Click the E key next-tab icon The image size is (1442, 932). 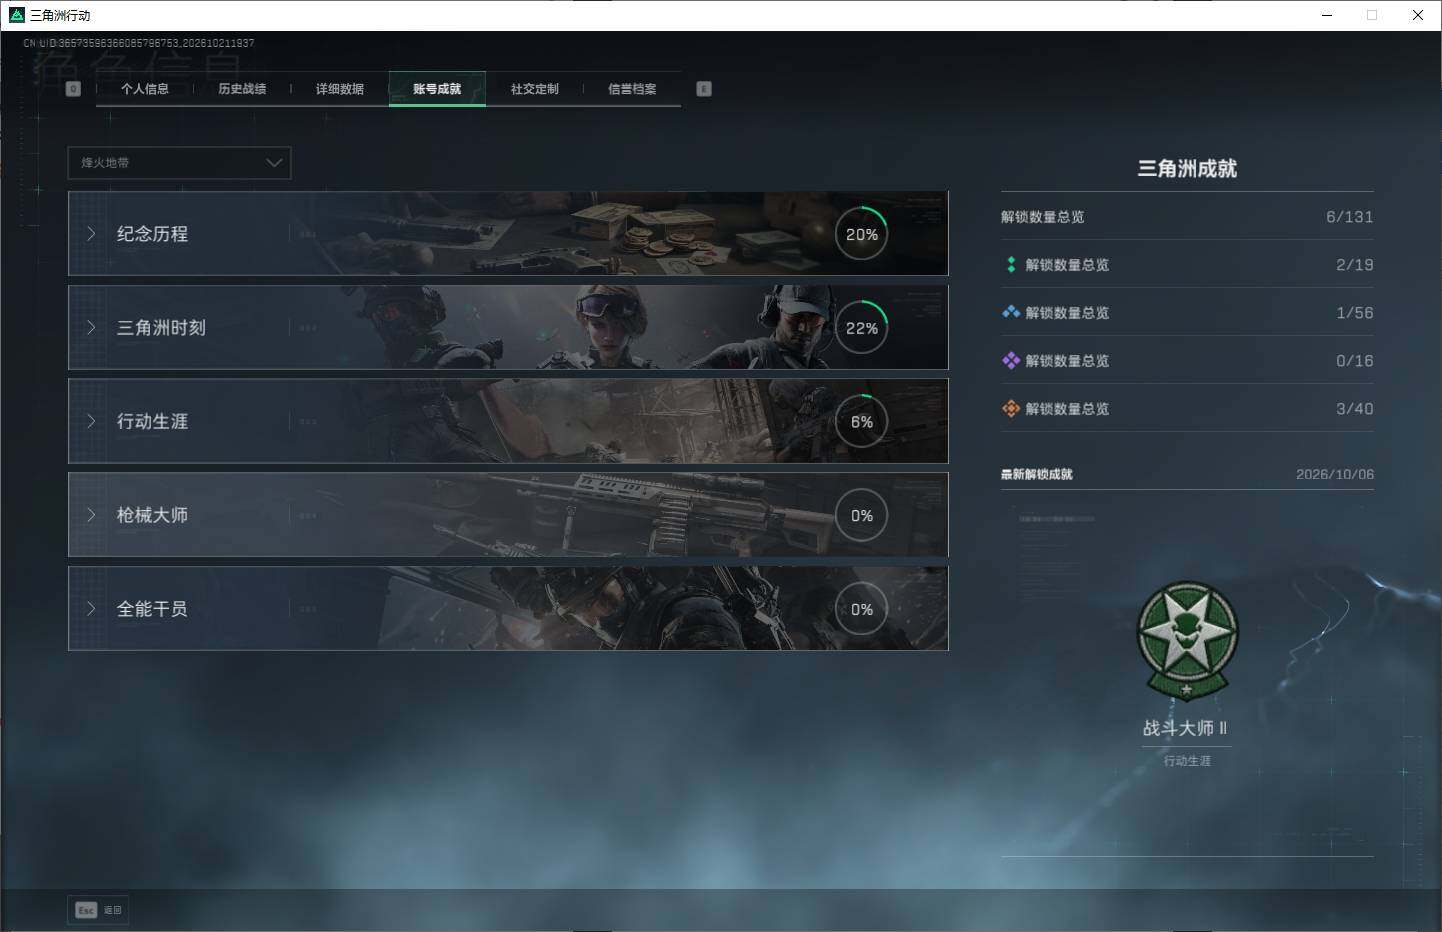click(x=704, y=89)
